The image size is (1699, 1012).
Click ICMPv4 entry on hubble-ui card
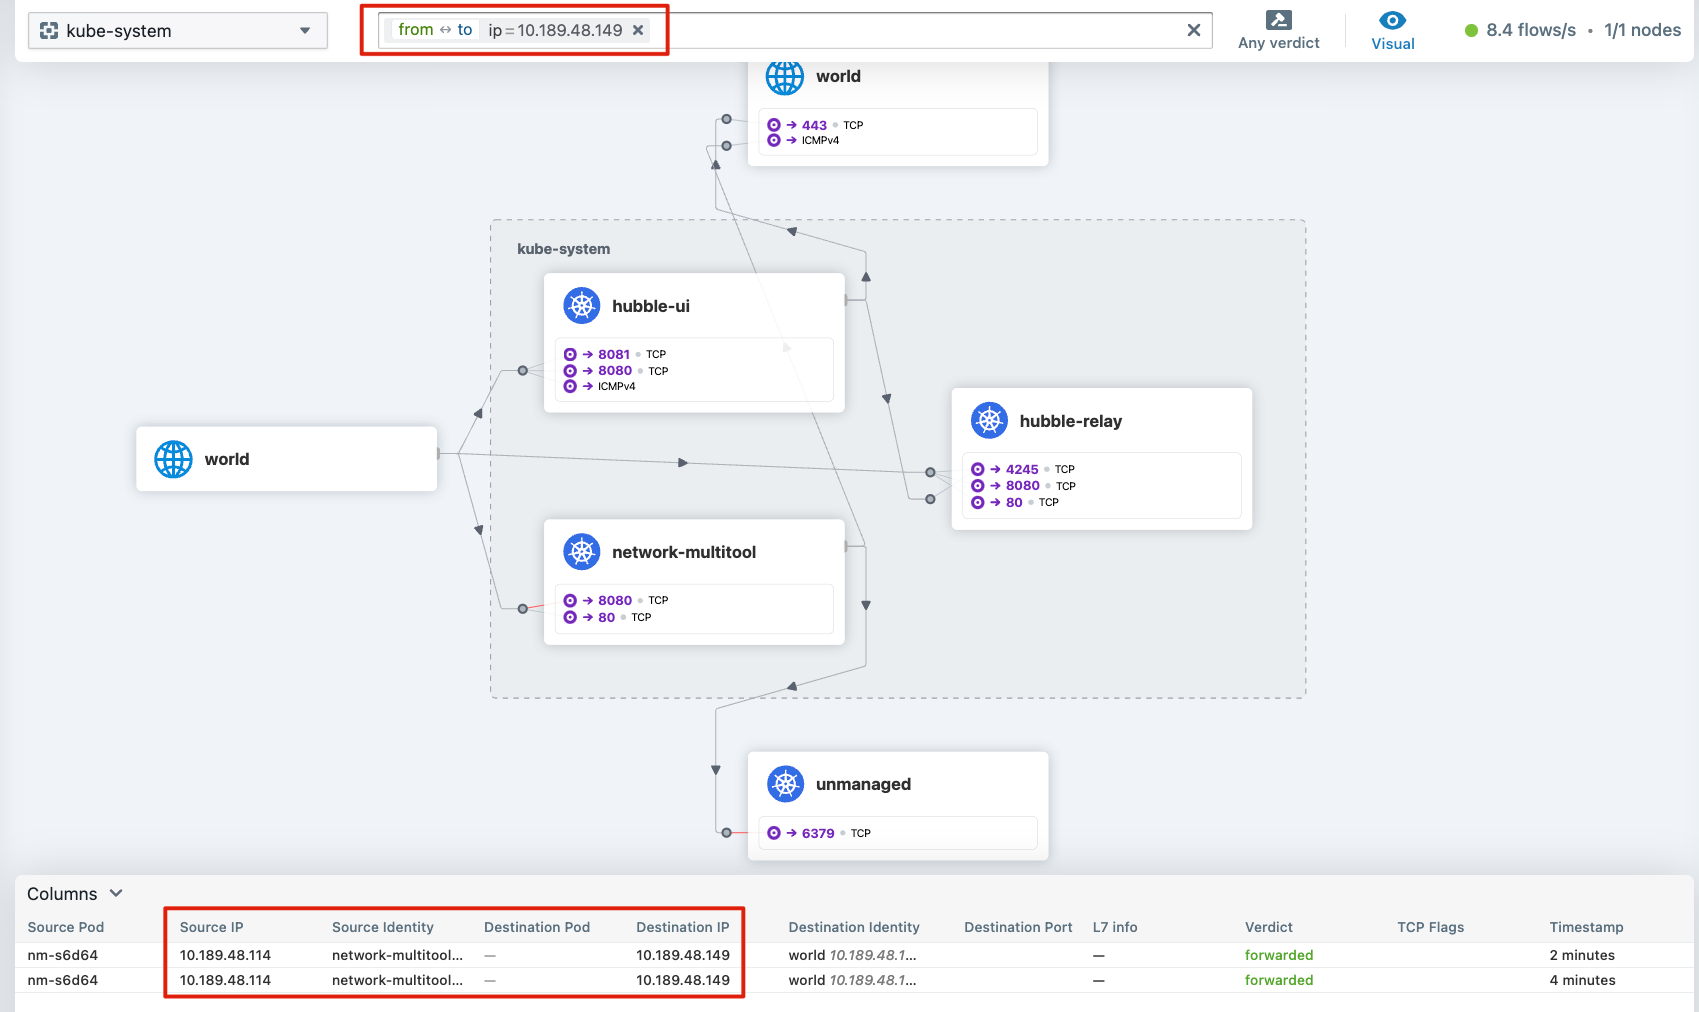click(x=617, y=387)
